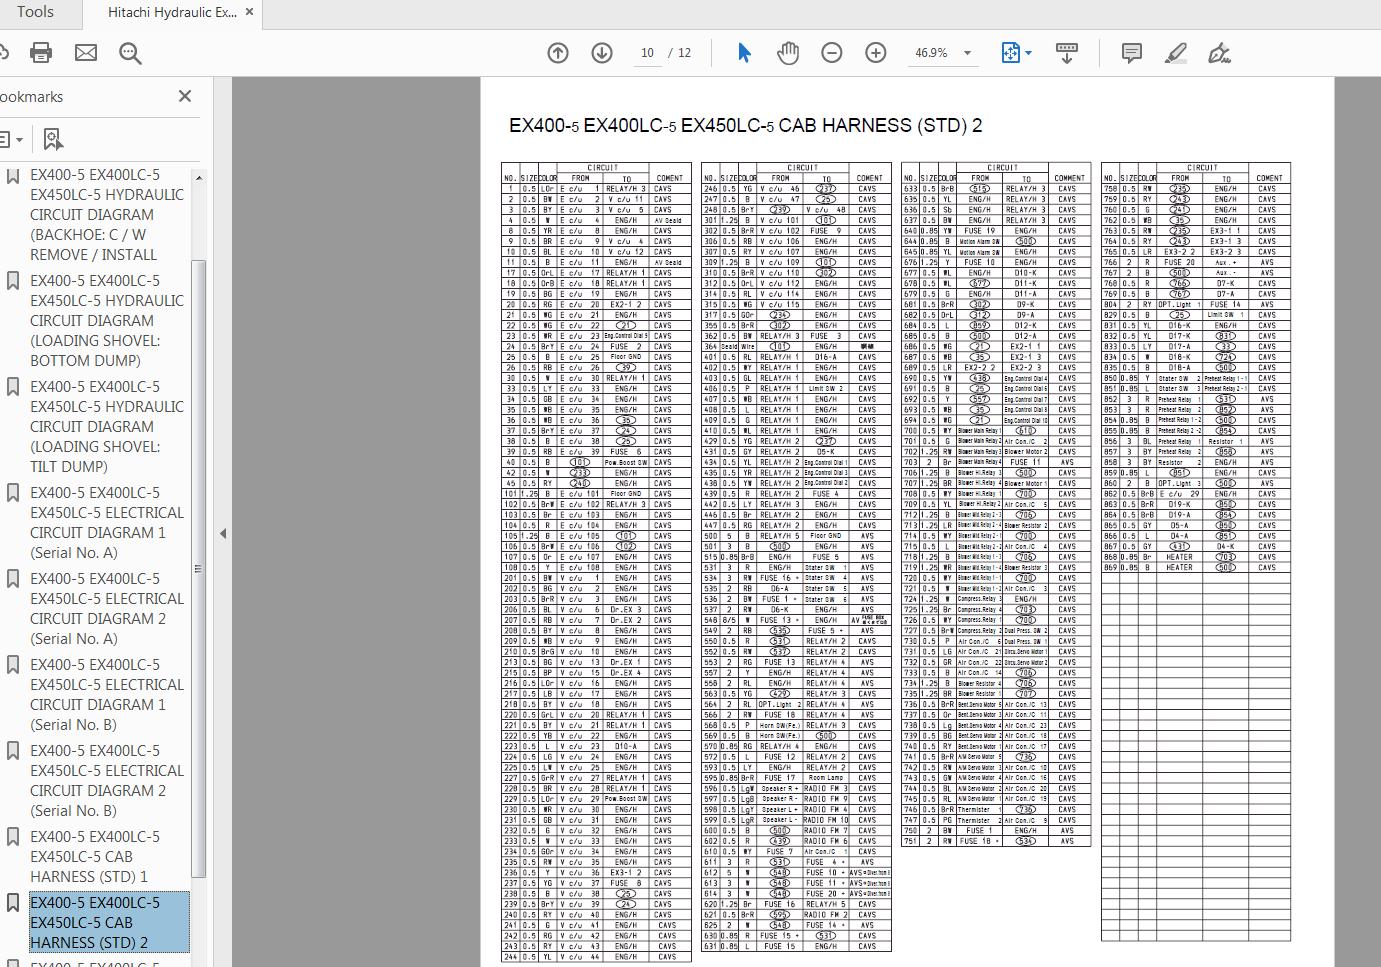The height and width of the screenshot is (967, 1381).
Task: Open bookmark Electrical Circuit Diagram 1 Serial No. B
Action: point(107,694)
